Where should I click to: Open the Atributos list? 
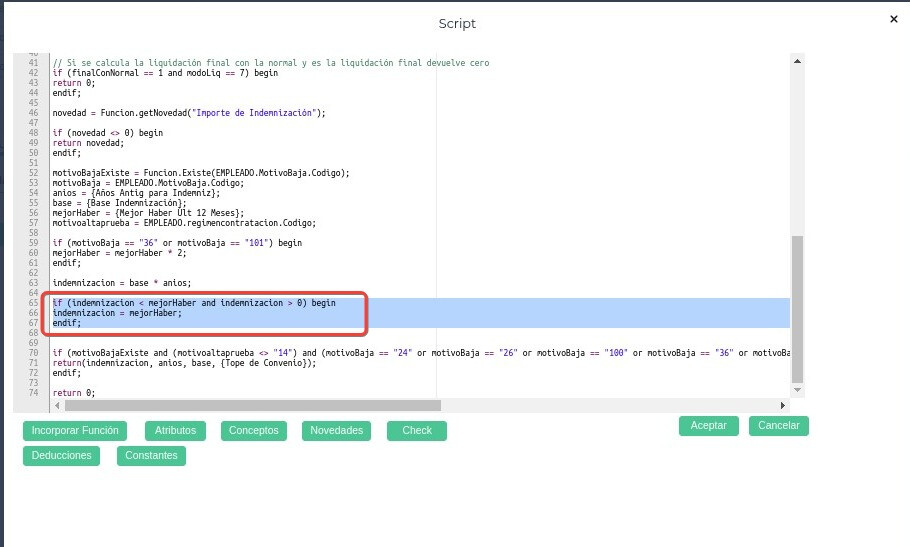coord(175,430)
